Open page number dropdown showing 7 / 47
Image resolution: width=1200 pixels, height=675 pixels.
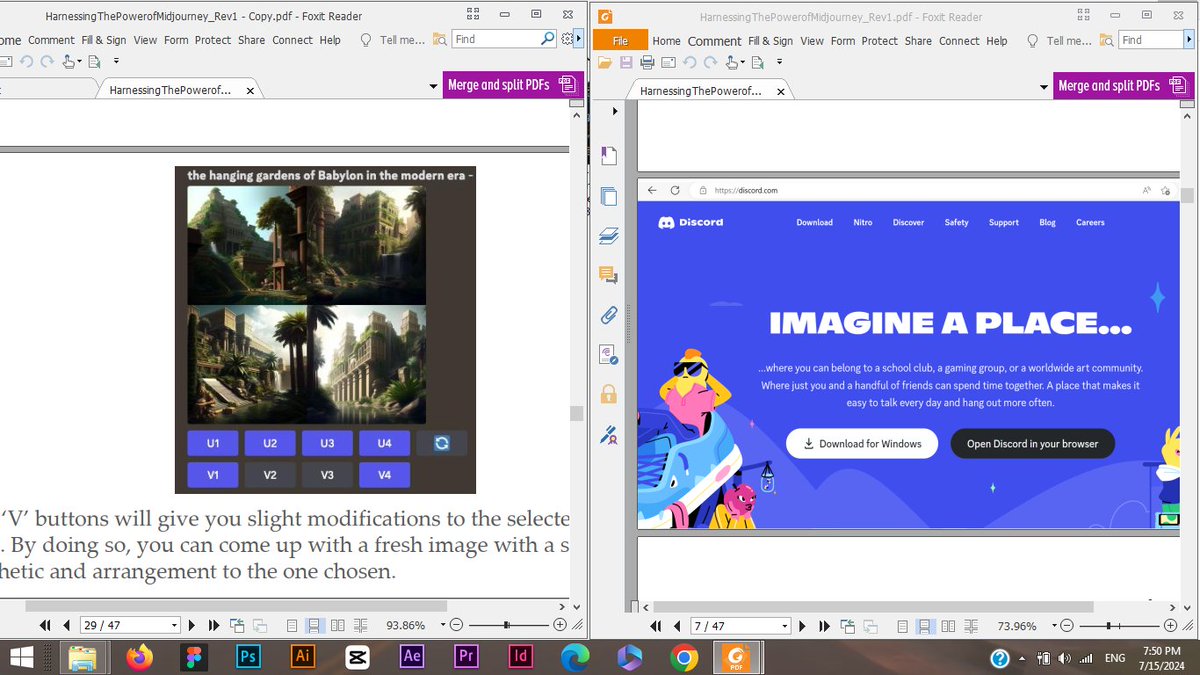(x=785, y=626)
